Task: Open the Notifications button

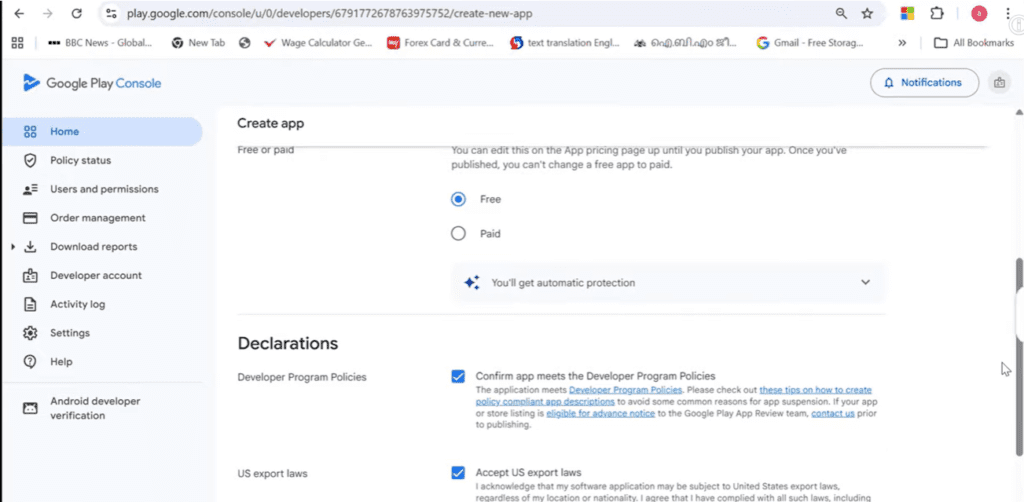Action: click(x=922, y=83)
